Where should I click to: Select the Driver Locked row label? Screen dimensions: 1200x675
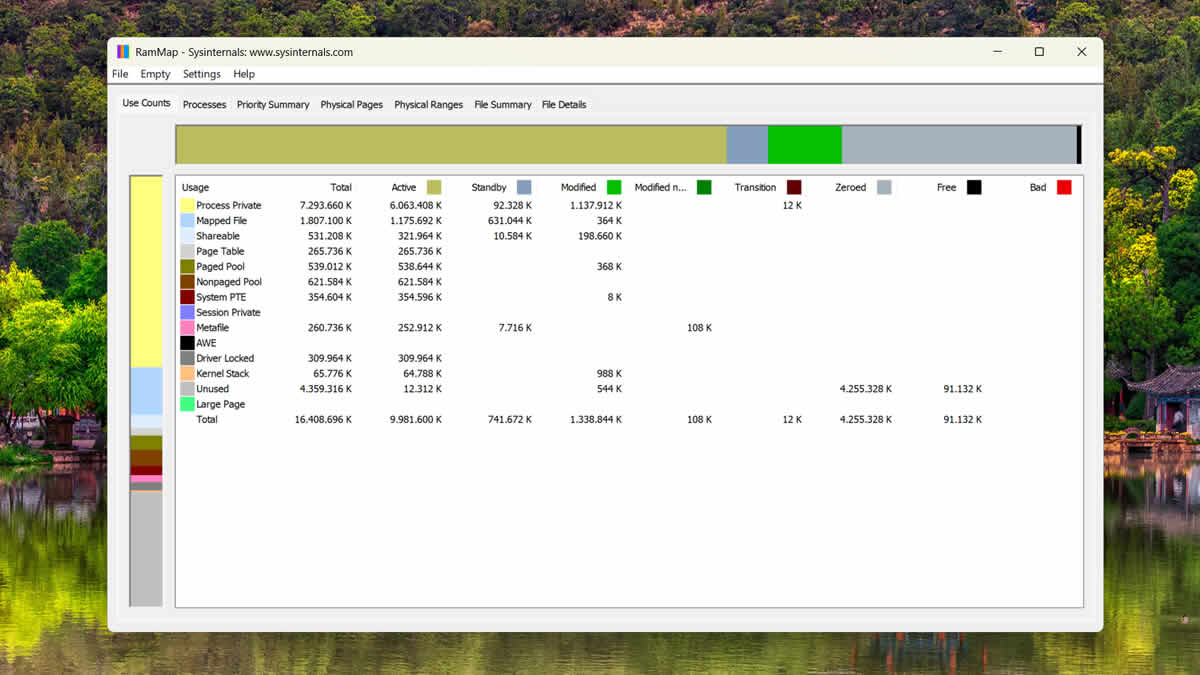coord(225,358)
